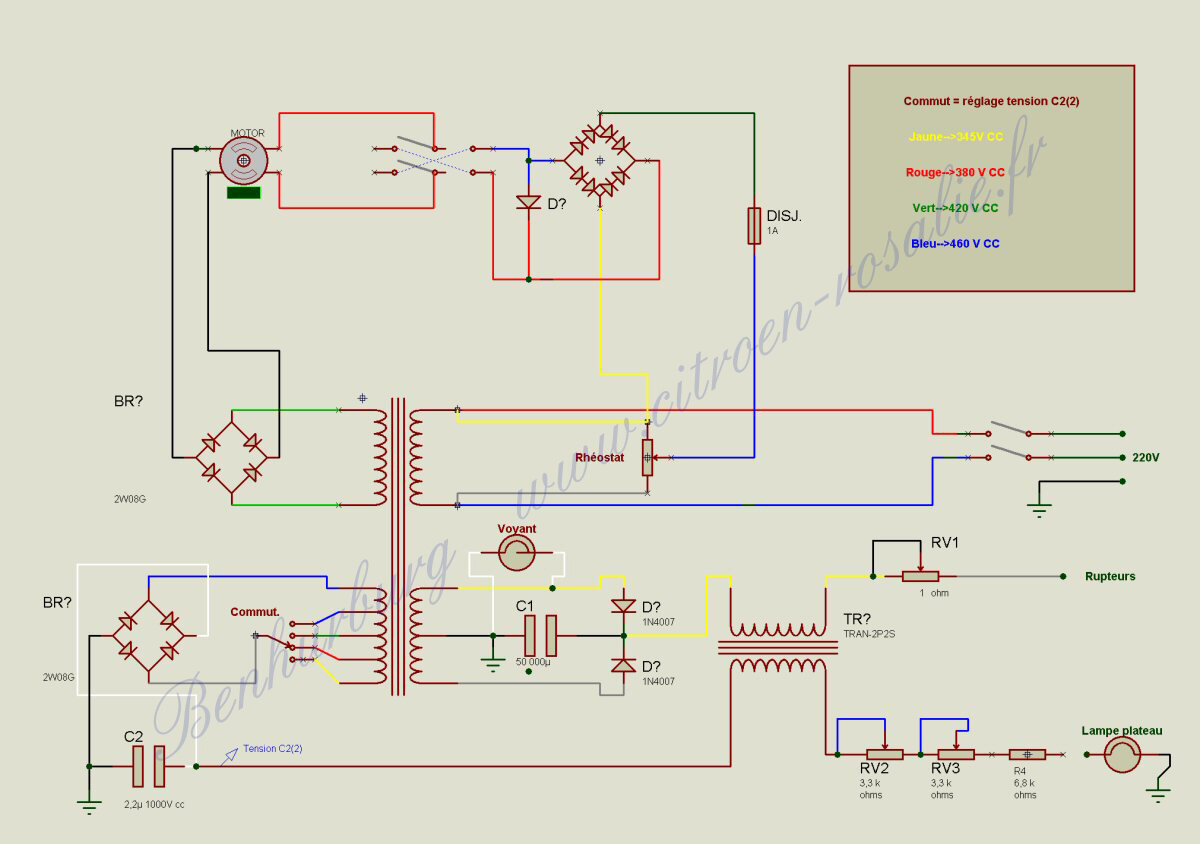This screenshot has width=1200, height=844.
Task: Select the RV1 potentiometer symbol
Action: pos(920,576)
